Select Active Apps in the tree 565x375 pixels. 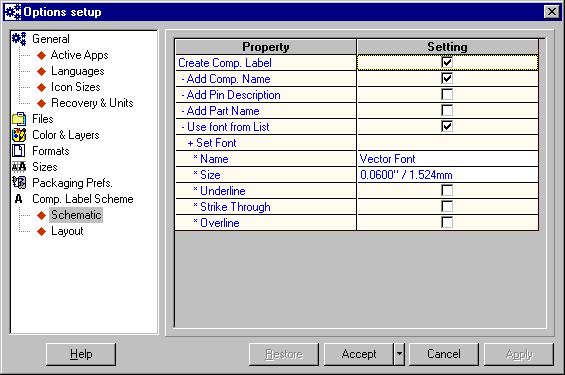(80, 55)
